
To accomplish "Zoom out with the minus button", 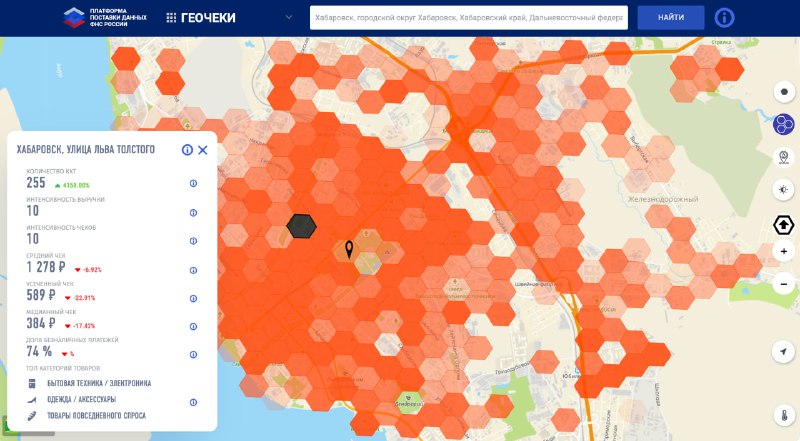I will pos(784,284).
